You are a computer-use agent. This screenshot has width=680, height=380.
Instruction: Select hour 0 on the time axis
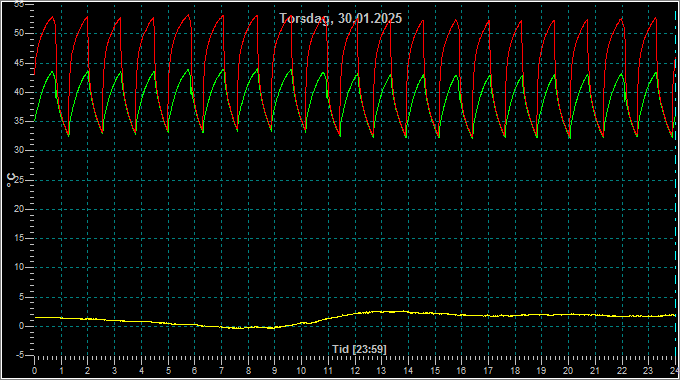tap(35, 371)
